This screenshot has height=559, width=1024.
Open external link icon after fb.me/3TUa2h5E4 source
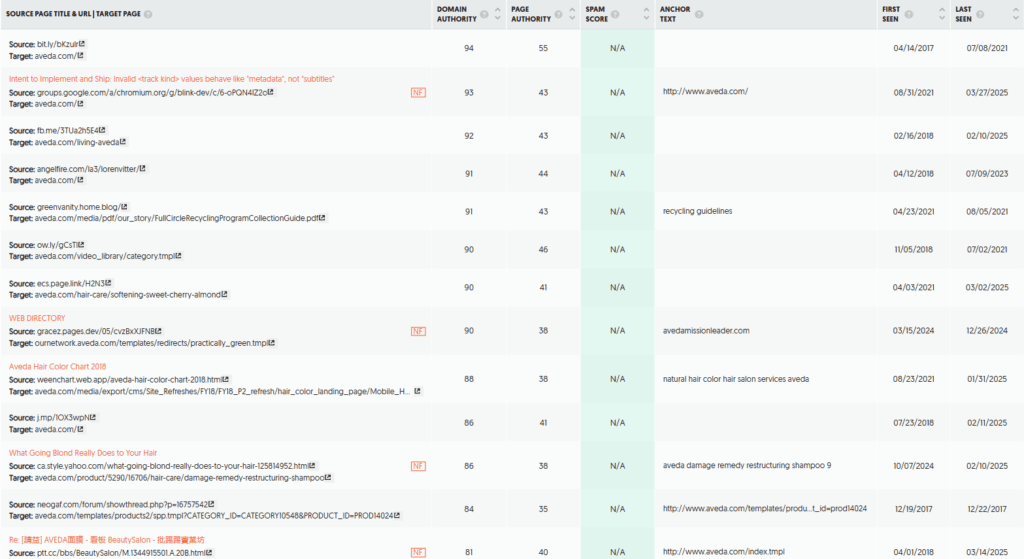coord(103,130)
